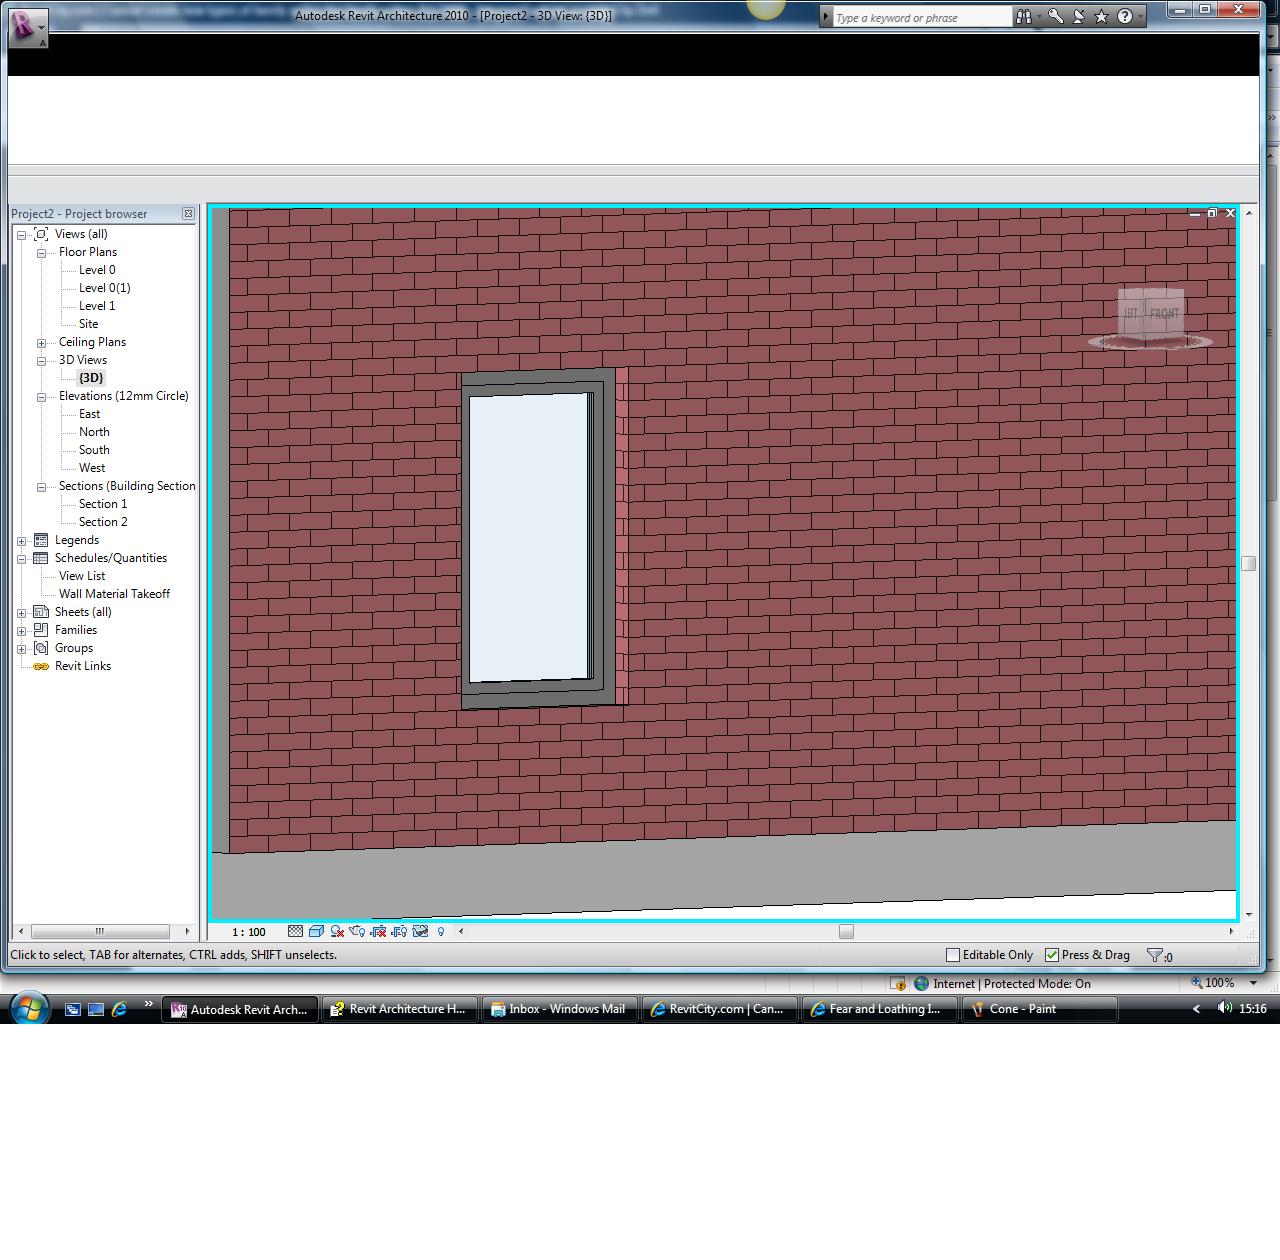Viewport: 1280px width, 1260px height.
Task: Click the selection filter funnel icon
Action: 1154,955
